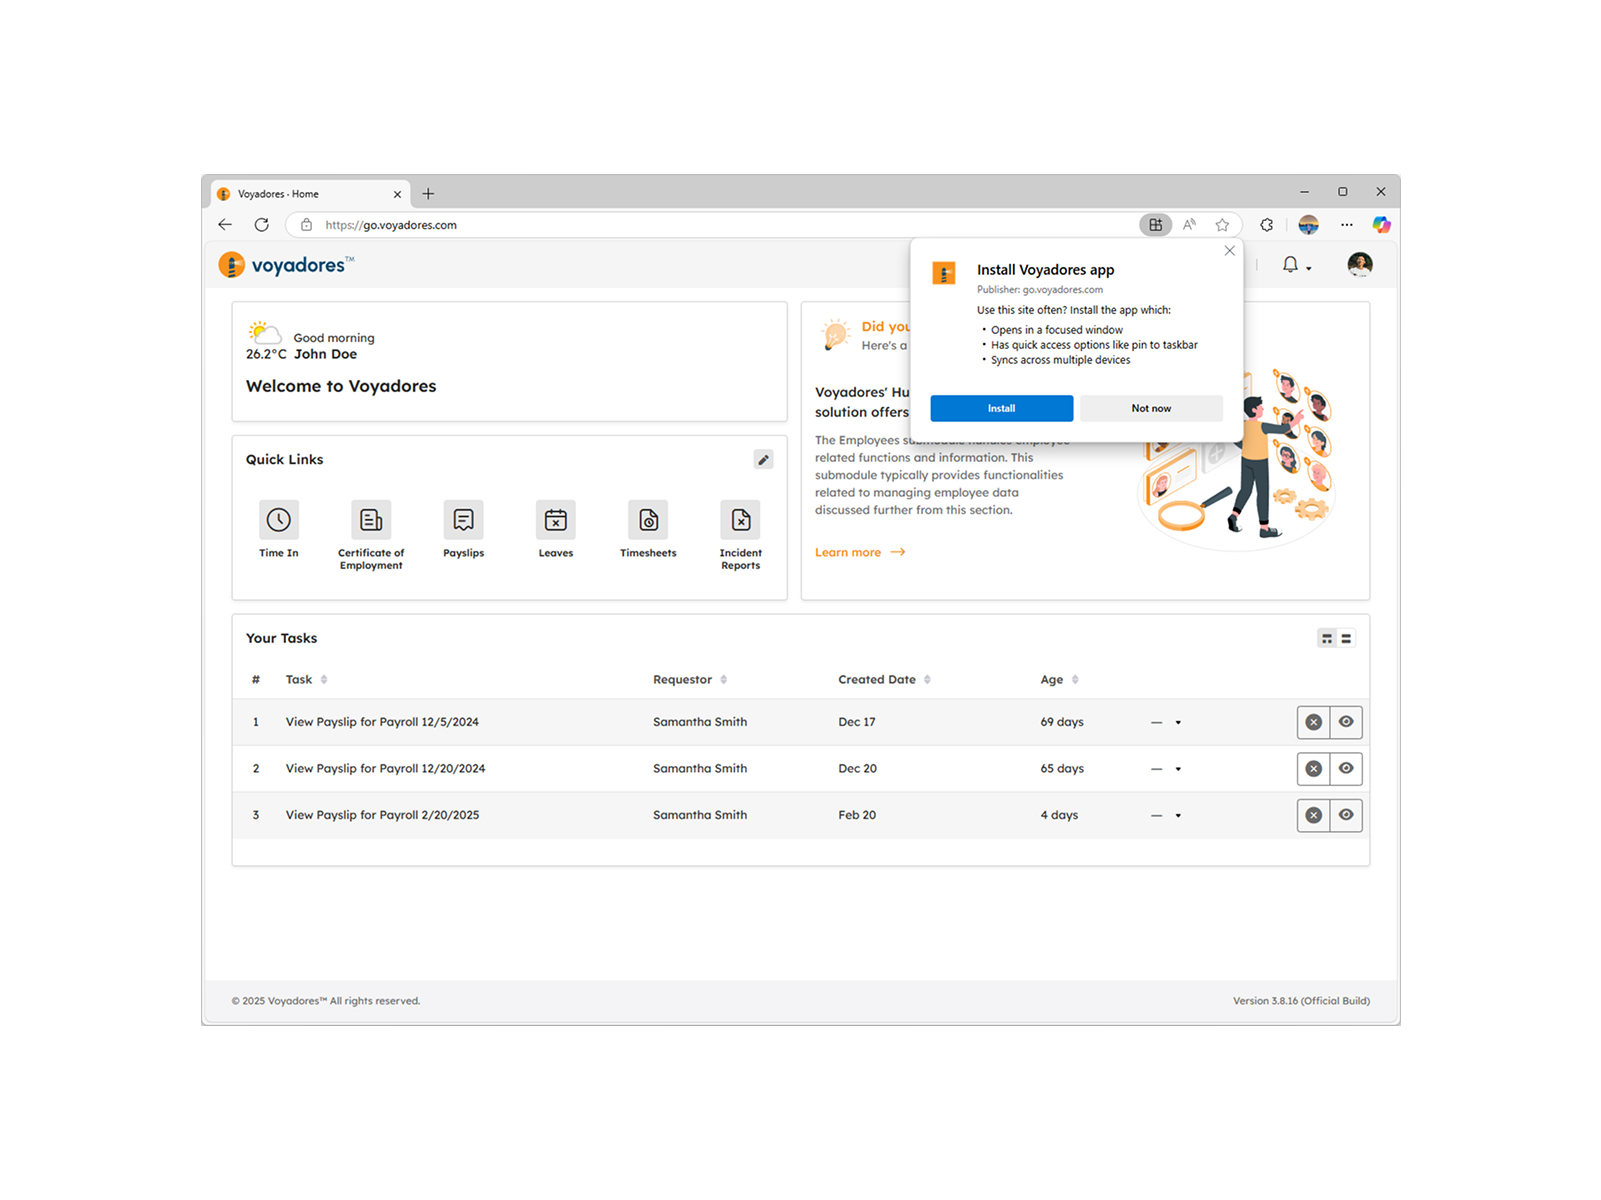Switch Your Tasks to list view
1601x1200 pixels.
(x=1346, y=638)
